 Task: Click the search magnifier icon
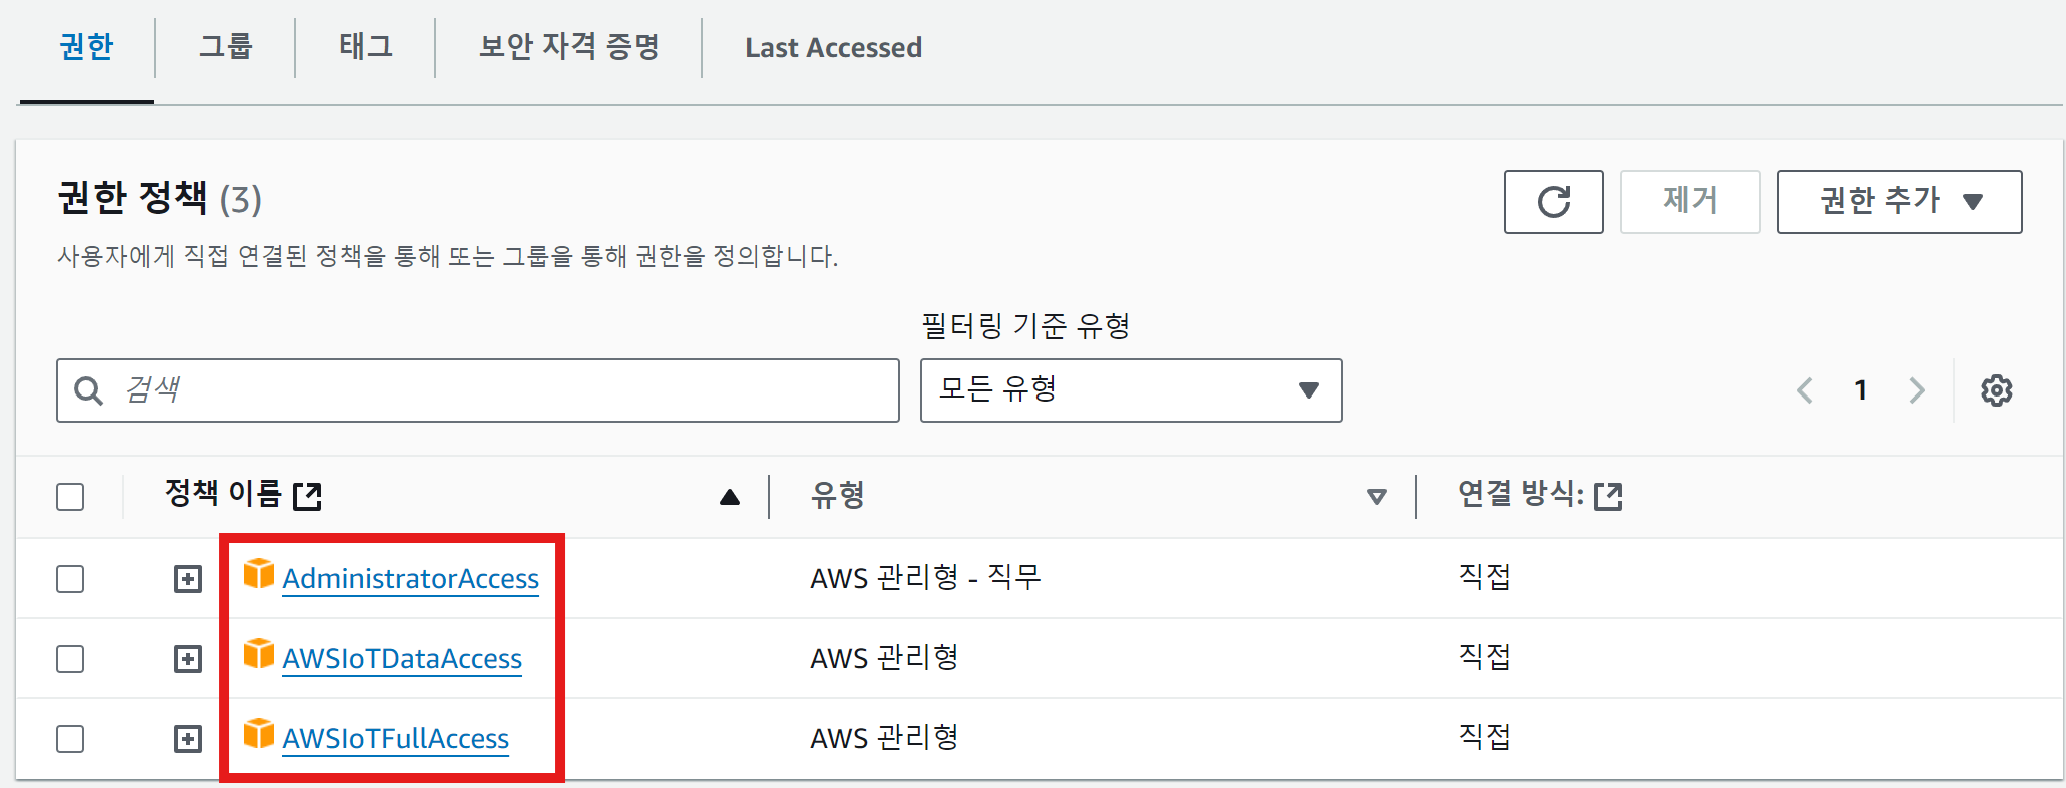[89, 391]
